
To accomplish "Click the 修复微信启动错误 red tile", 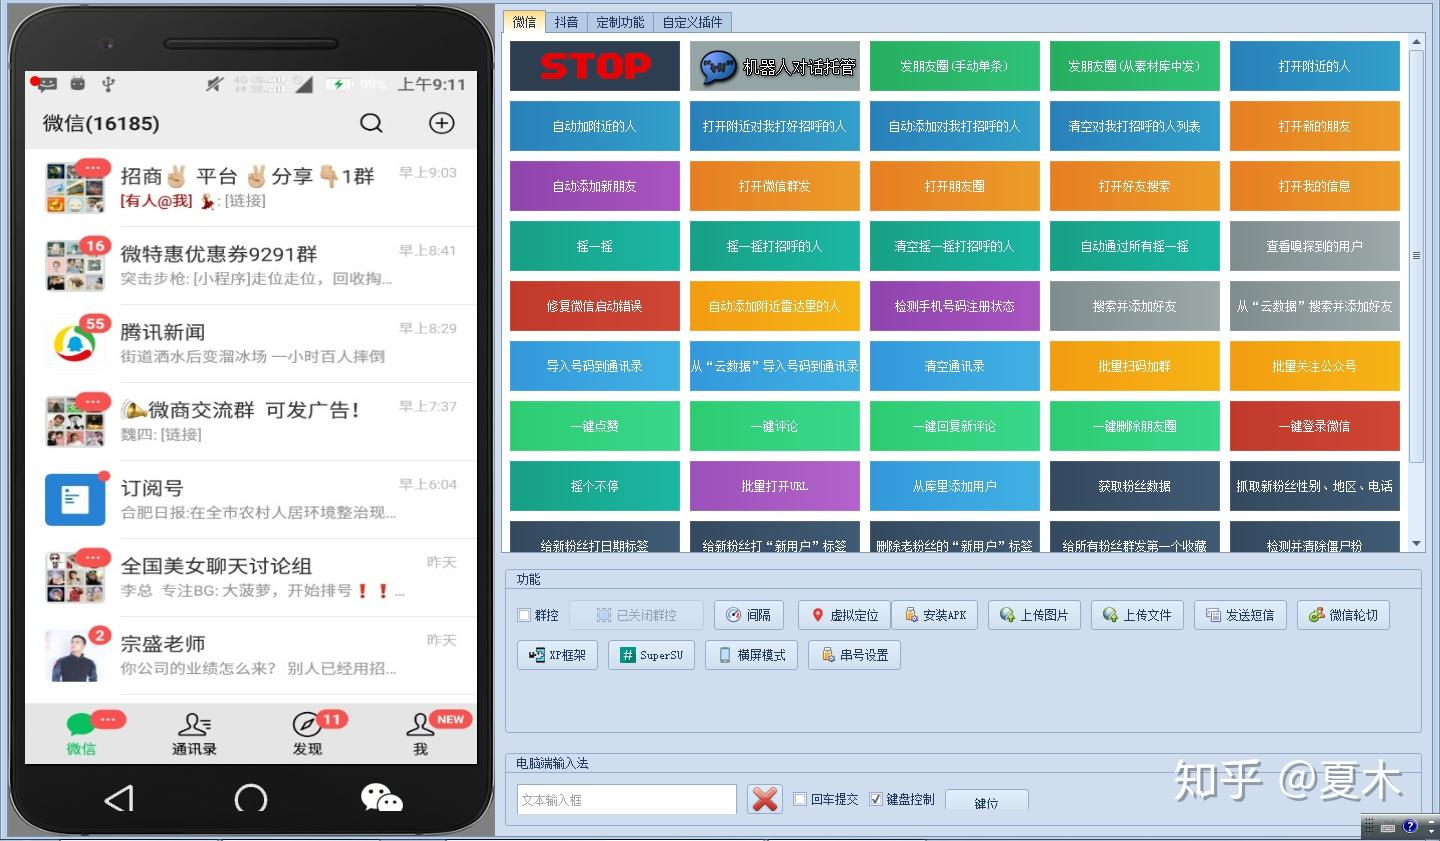I will 595,306.
